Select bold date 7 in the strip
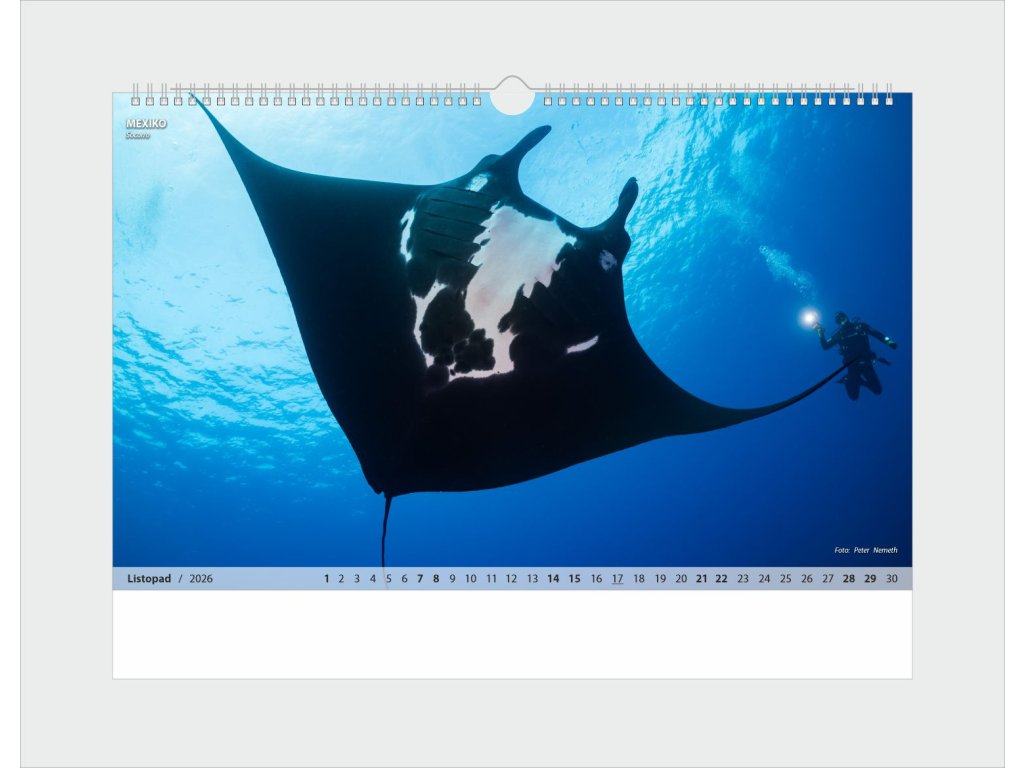Screen dimensions: 1024x768 (x=420, y=579)
